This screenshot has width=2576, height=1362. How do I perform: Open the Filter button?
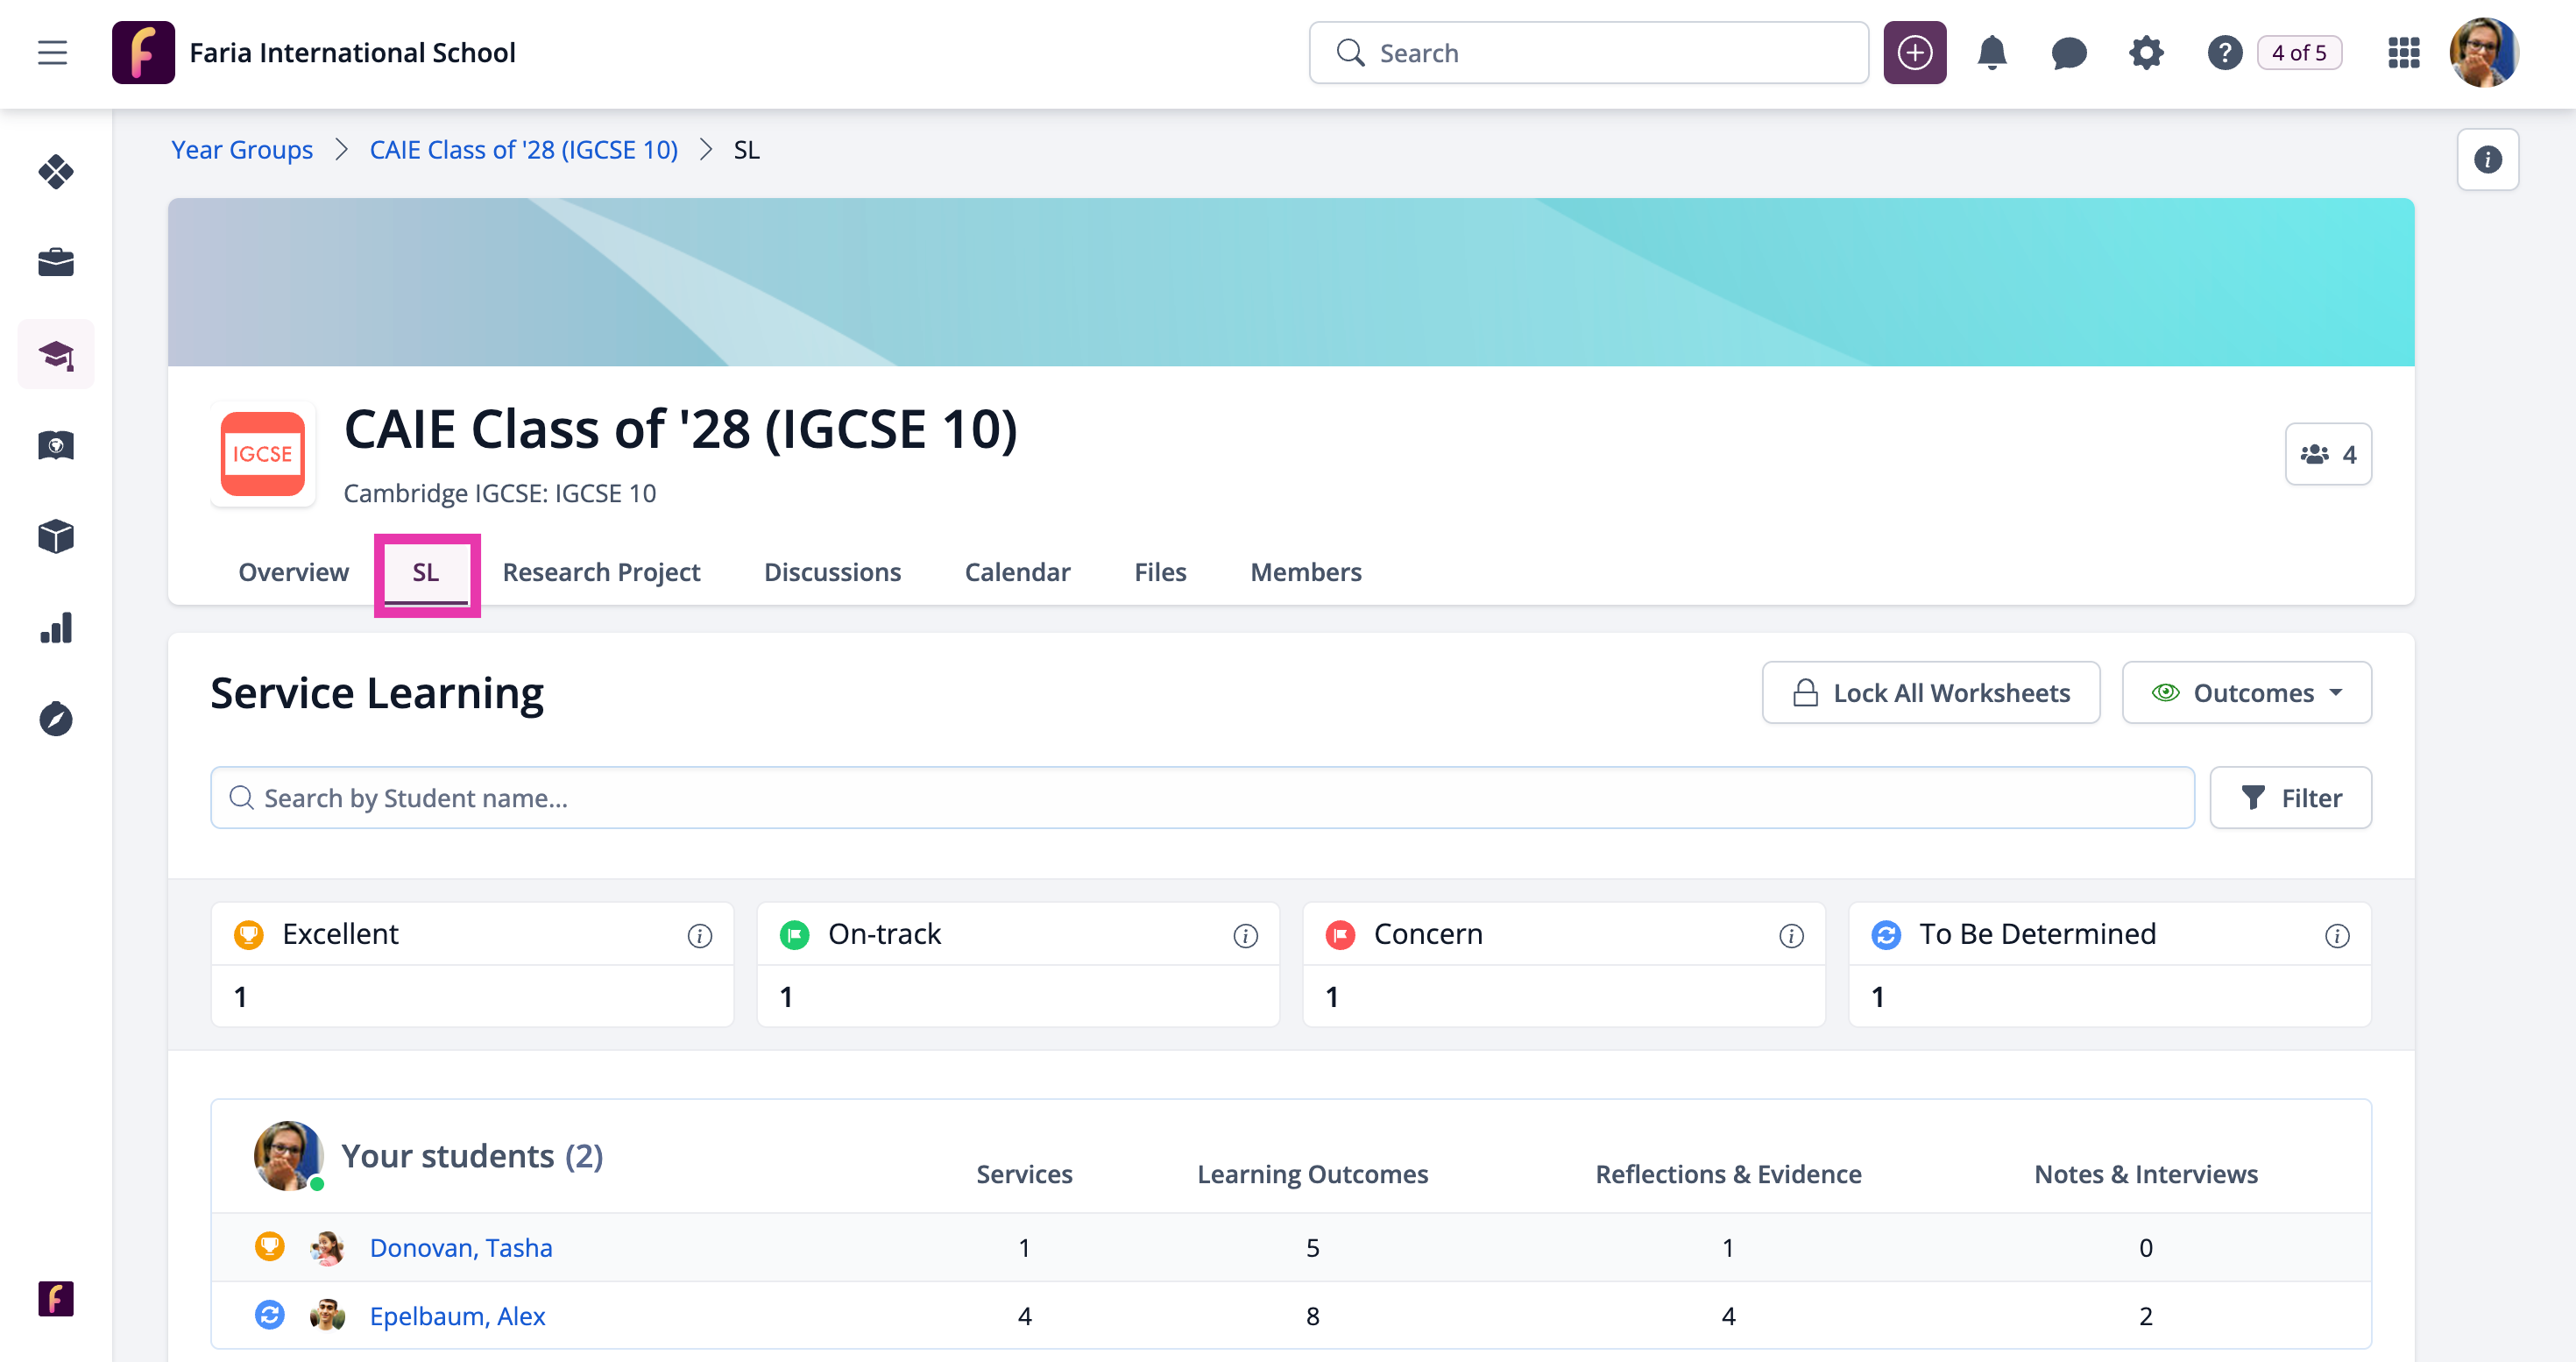tap(2290, 798)
